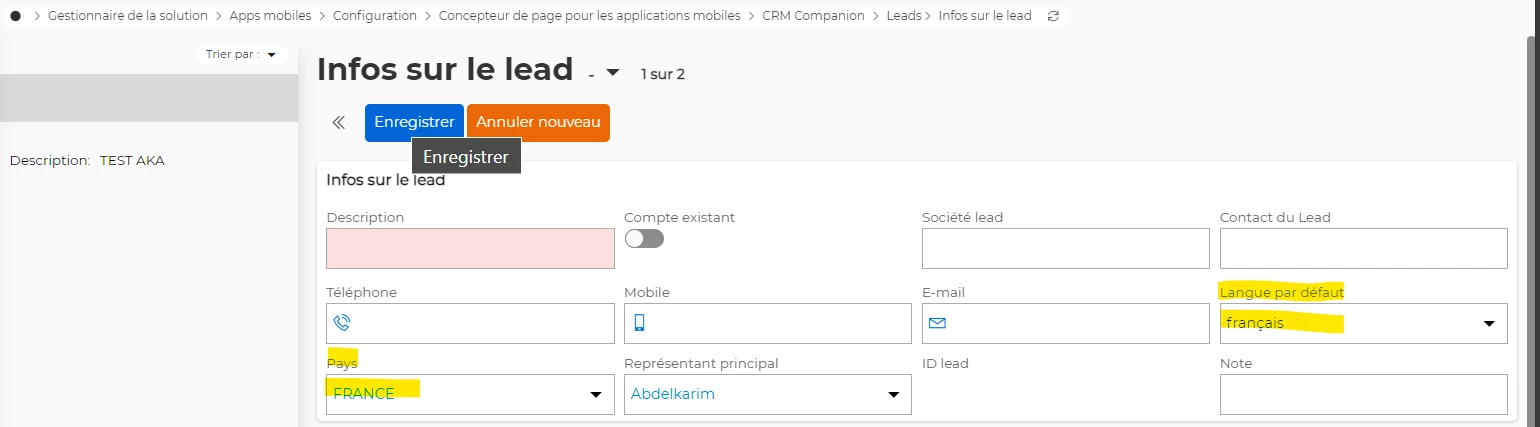The width and height of the screenshot is (1540, 427).
Task: Open the Apps mobiles breadcrumb
Action: tap(270, 16)
